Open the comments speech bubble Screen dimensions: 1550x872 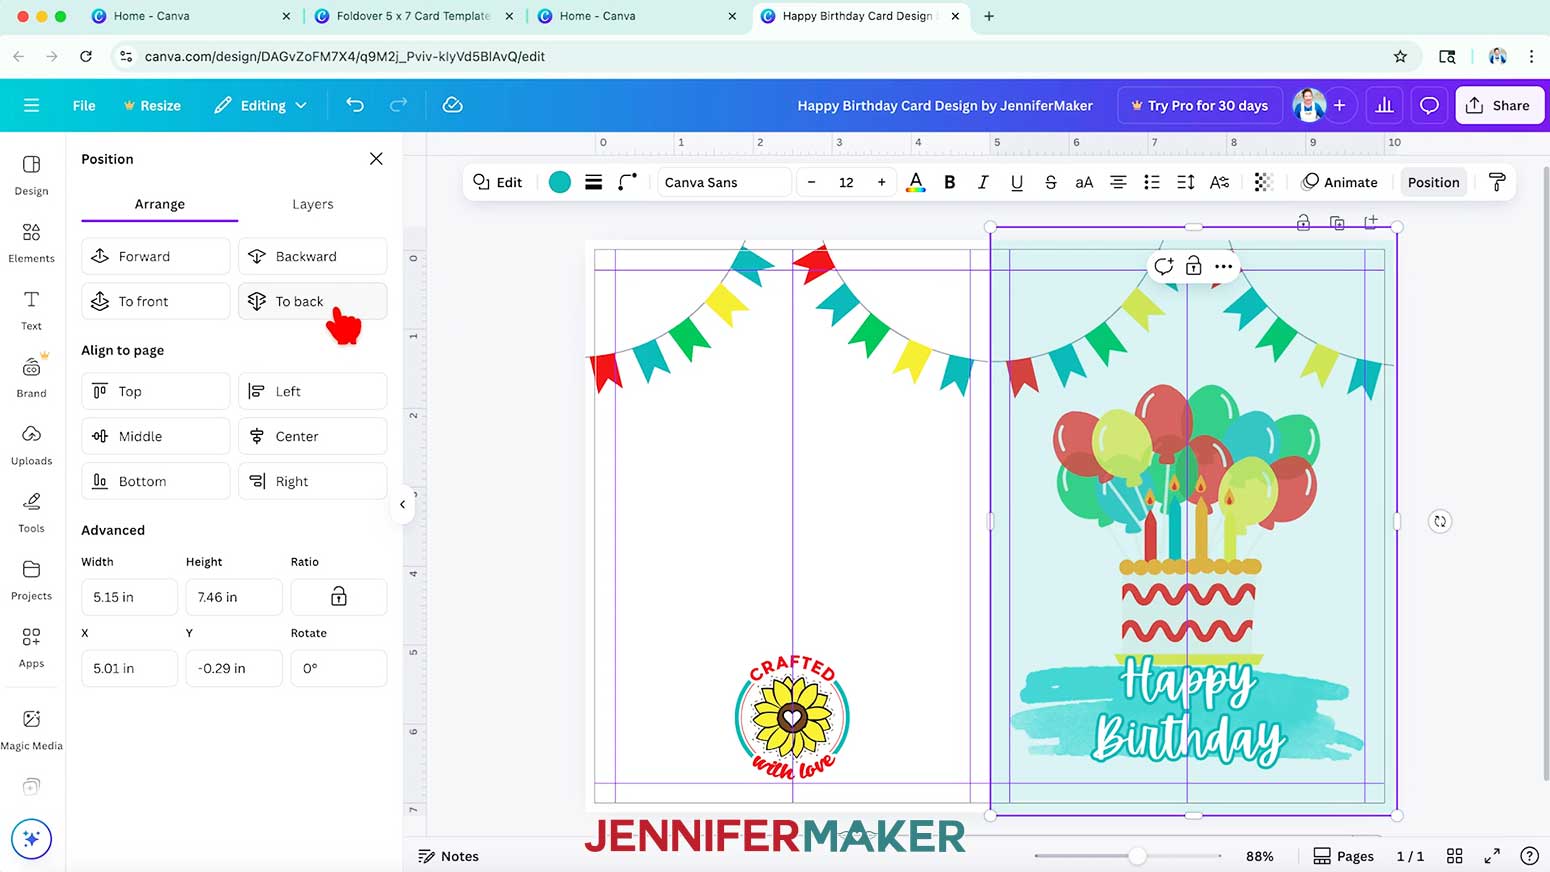[x=1429, y=105]
